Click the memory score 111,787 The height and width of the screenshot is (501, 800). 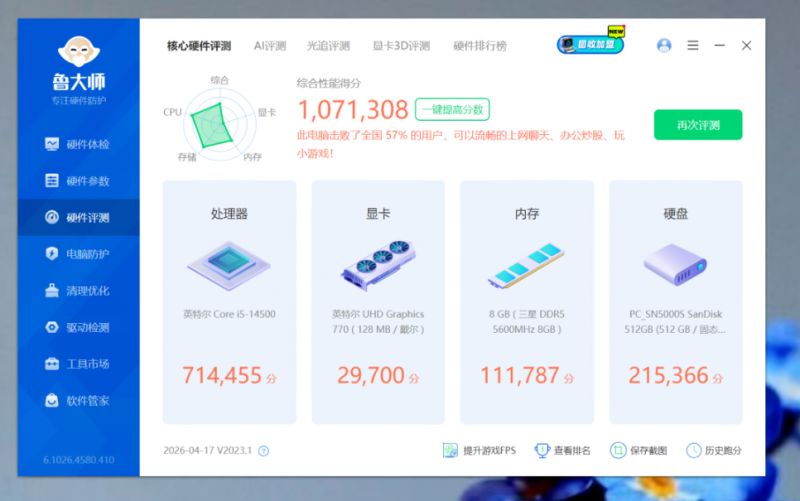click(x=520, y=375)
